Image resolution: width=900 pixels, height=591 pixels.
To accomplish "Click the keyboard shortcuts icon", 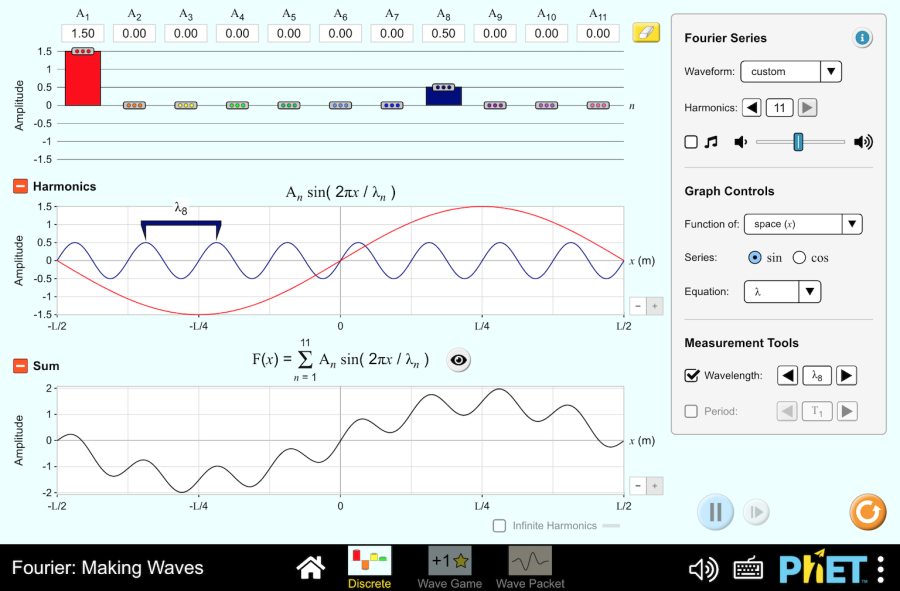I will (749, 569).
